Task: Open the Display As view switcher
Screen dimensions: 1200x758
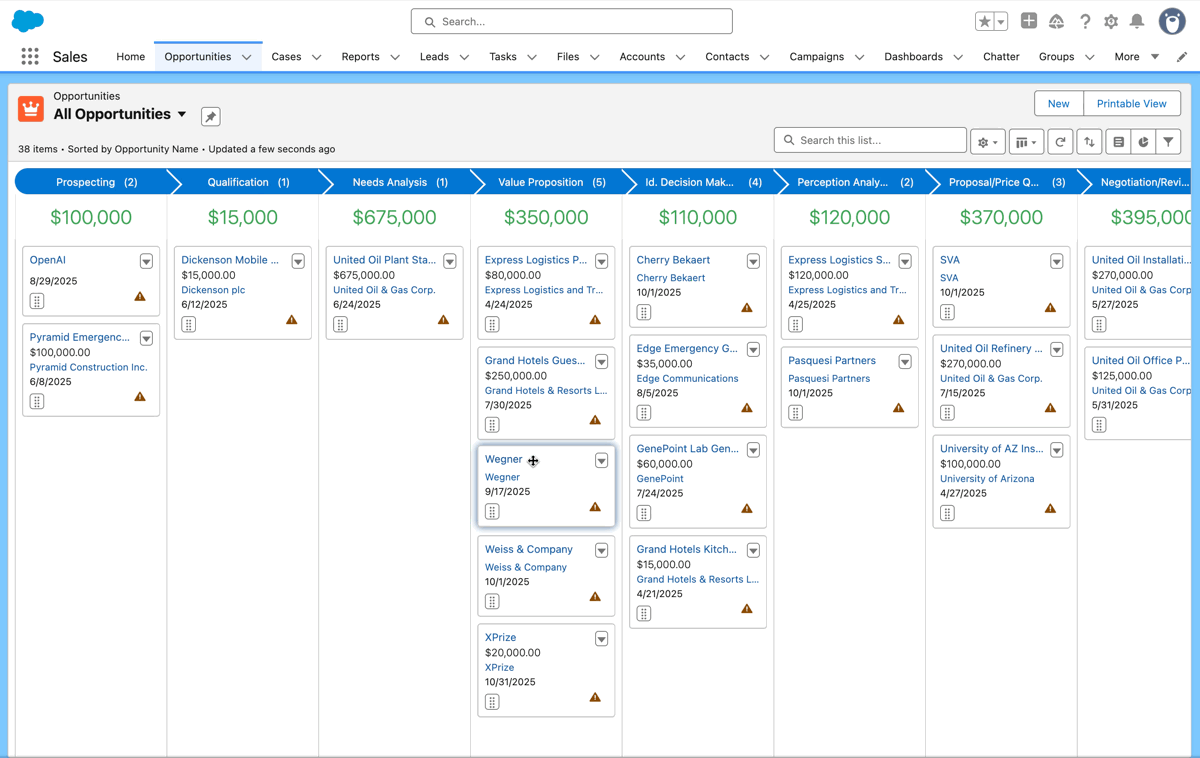Action: point(1026,142)
